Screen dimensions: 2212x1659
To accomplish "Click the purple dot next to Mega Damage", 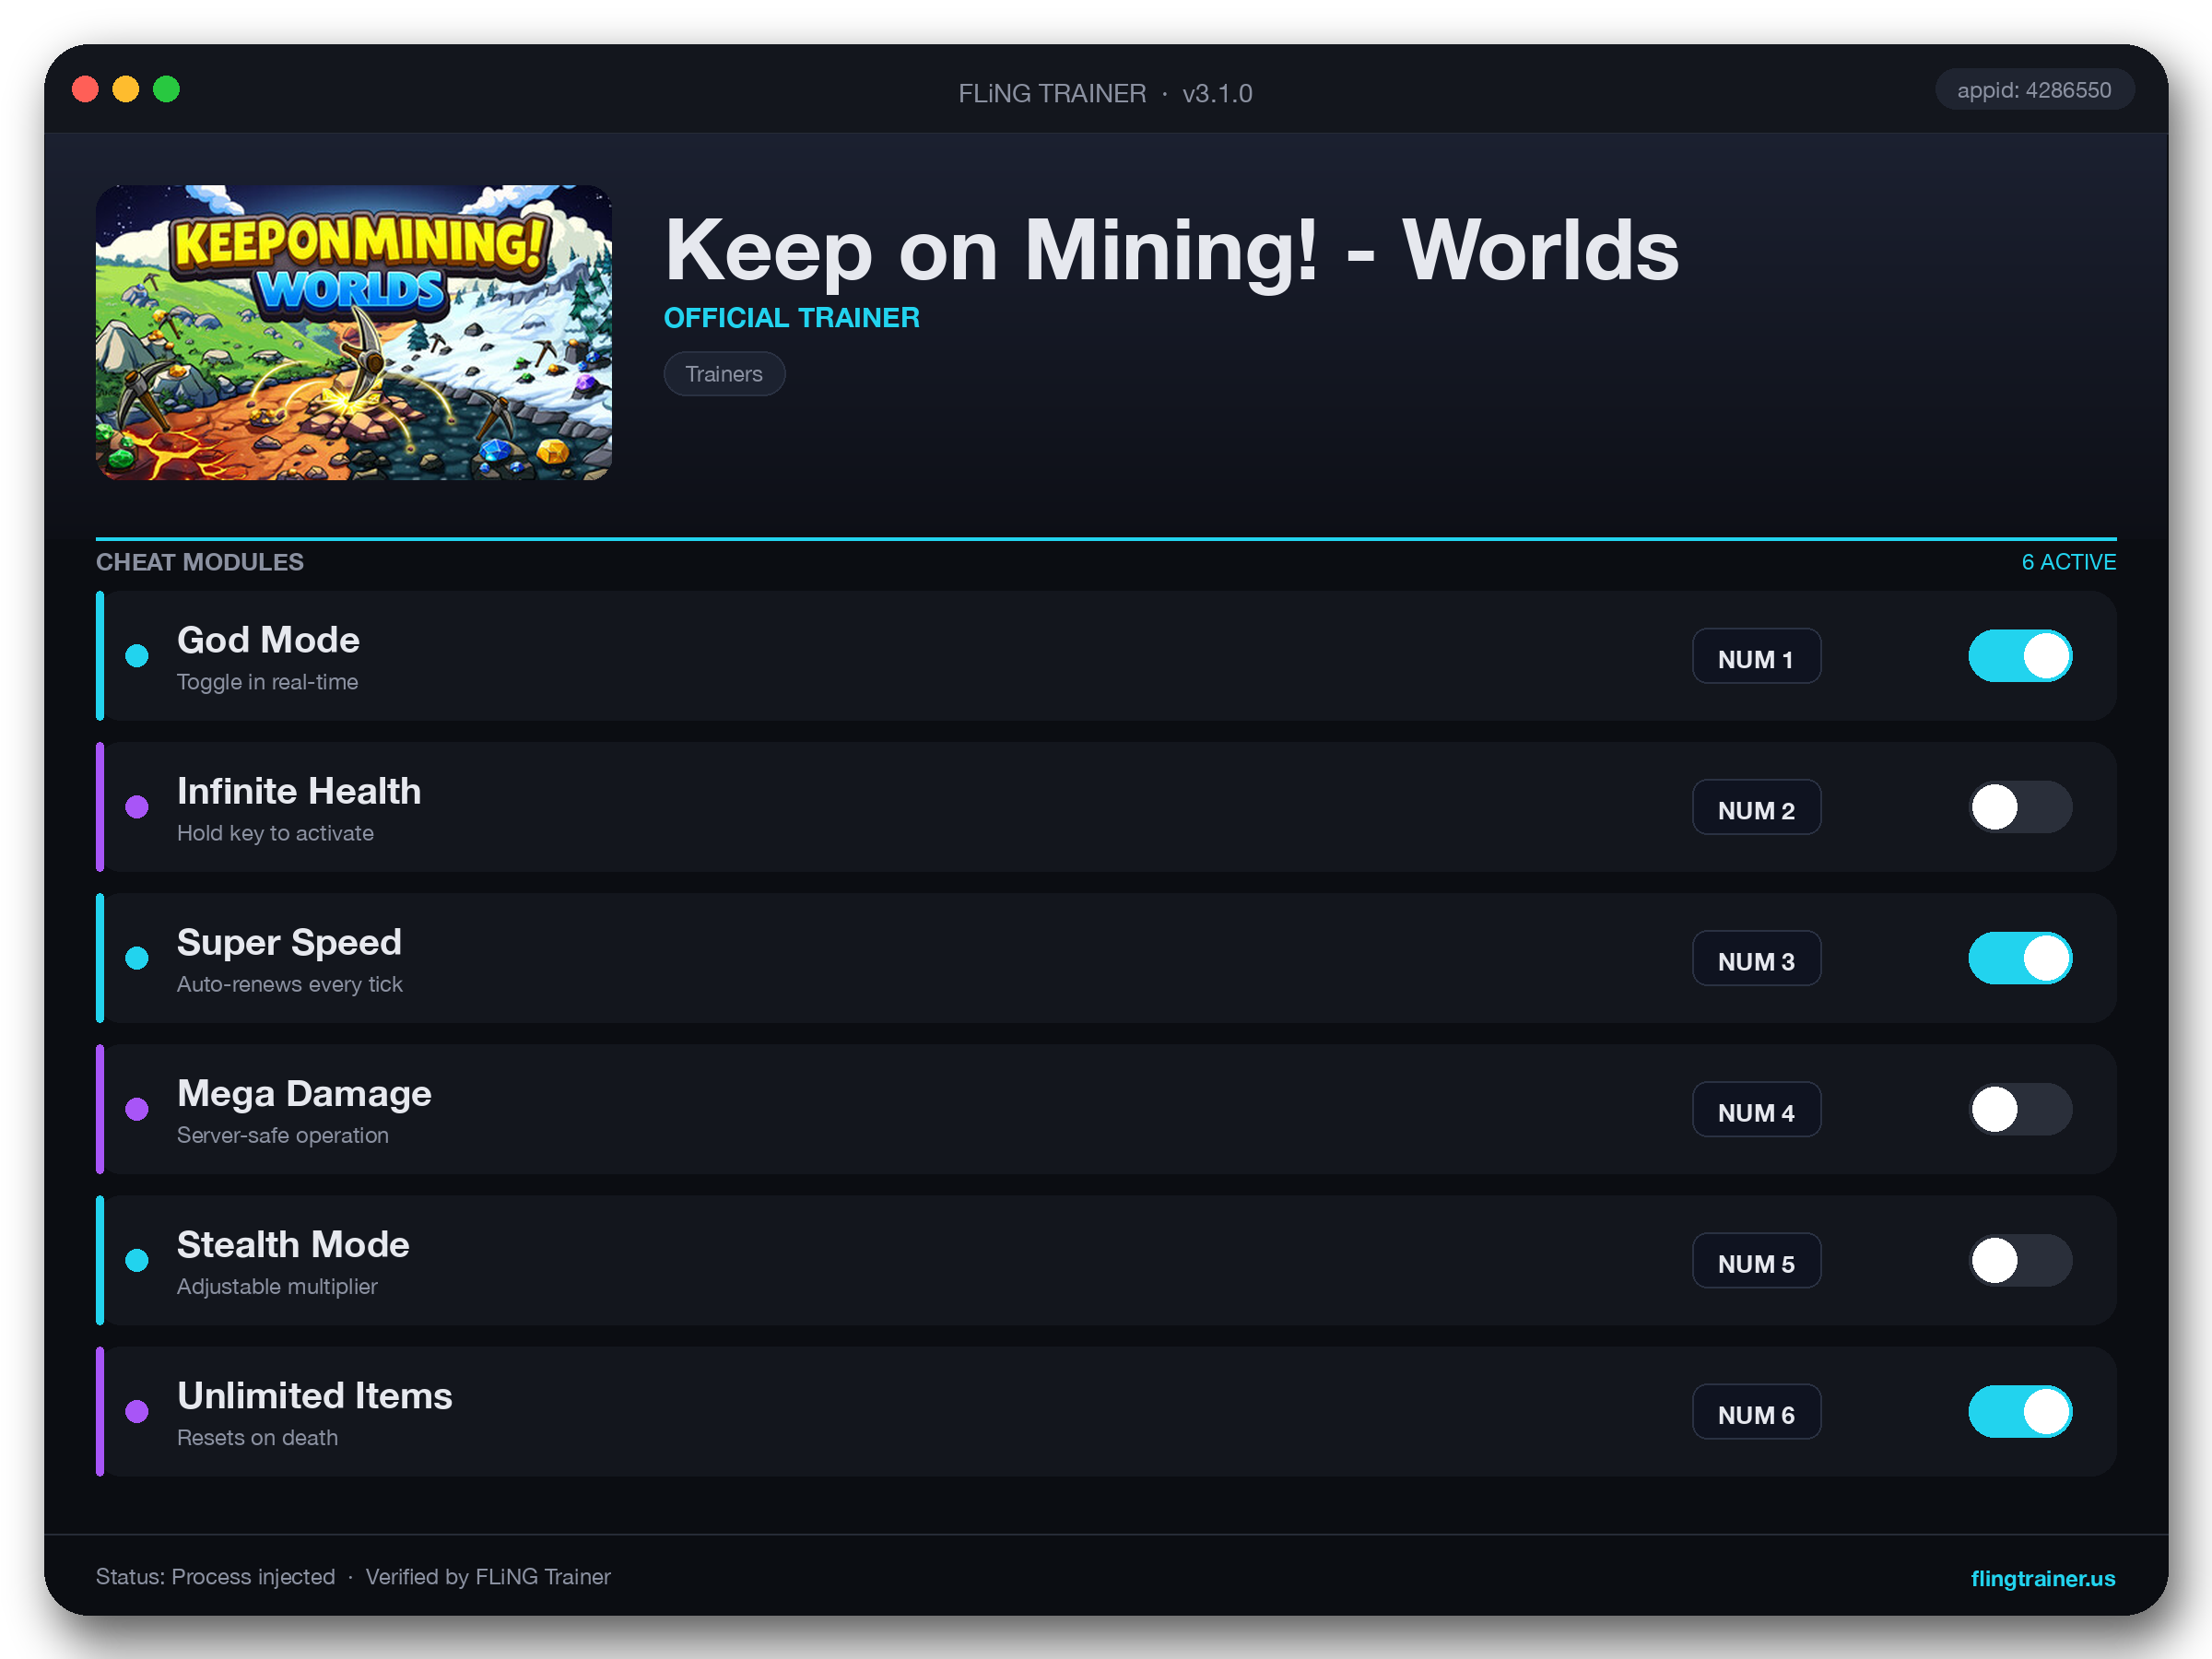I will point(137,1109).
